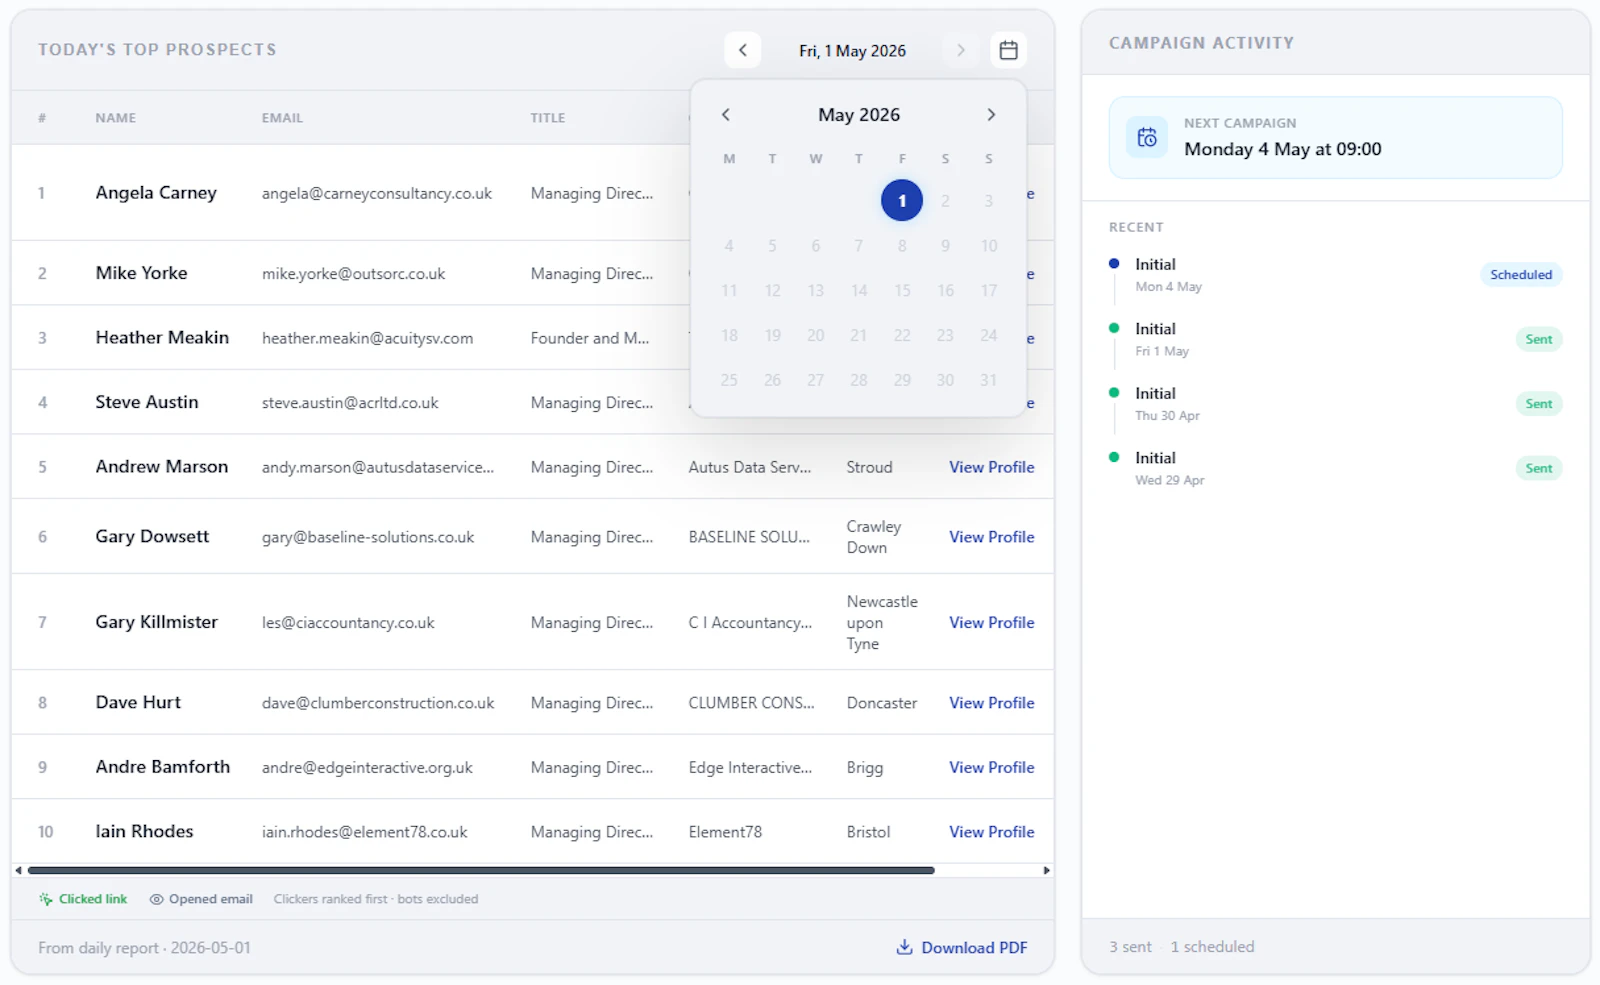This screenshot has height=985, width=1600.
Task: Click email angela@carneyconsultancy.co.uk
Action: click(377, 194)
